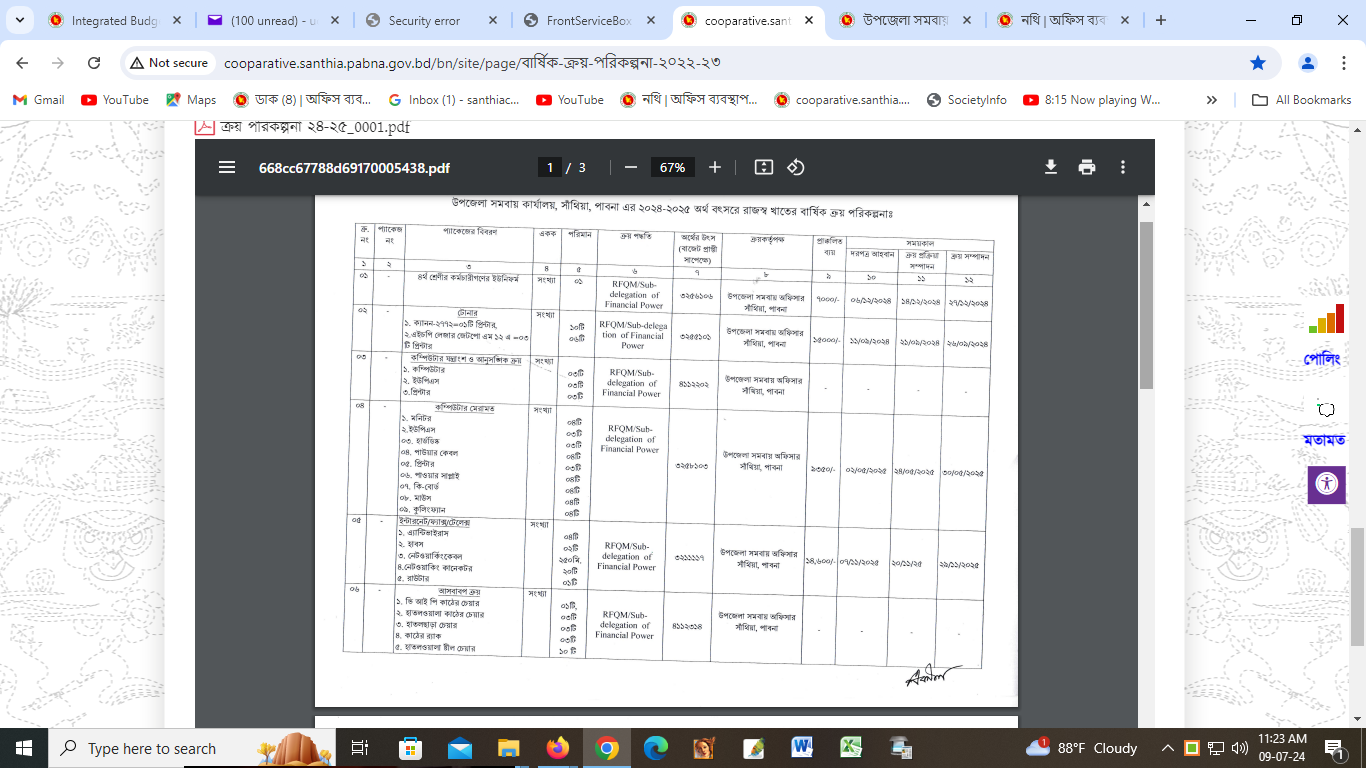The image size is (1366, 768).
Task: Click the PDF page number field
Action: click(x=549, y=168)
